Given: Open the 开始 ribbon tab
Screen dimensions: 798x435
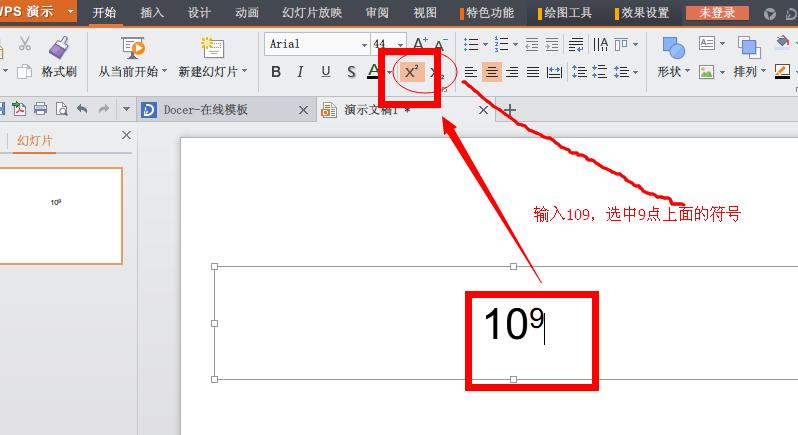Looking at the screenshot, I should tap(104, 12).
